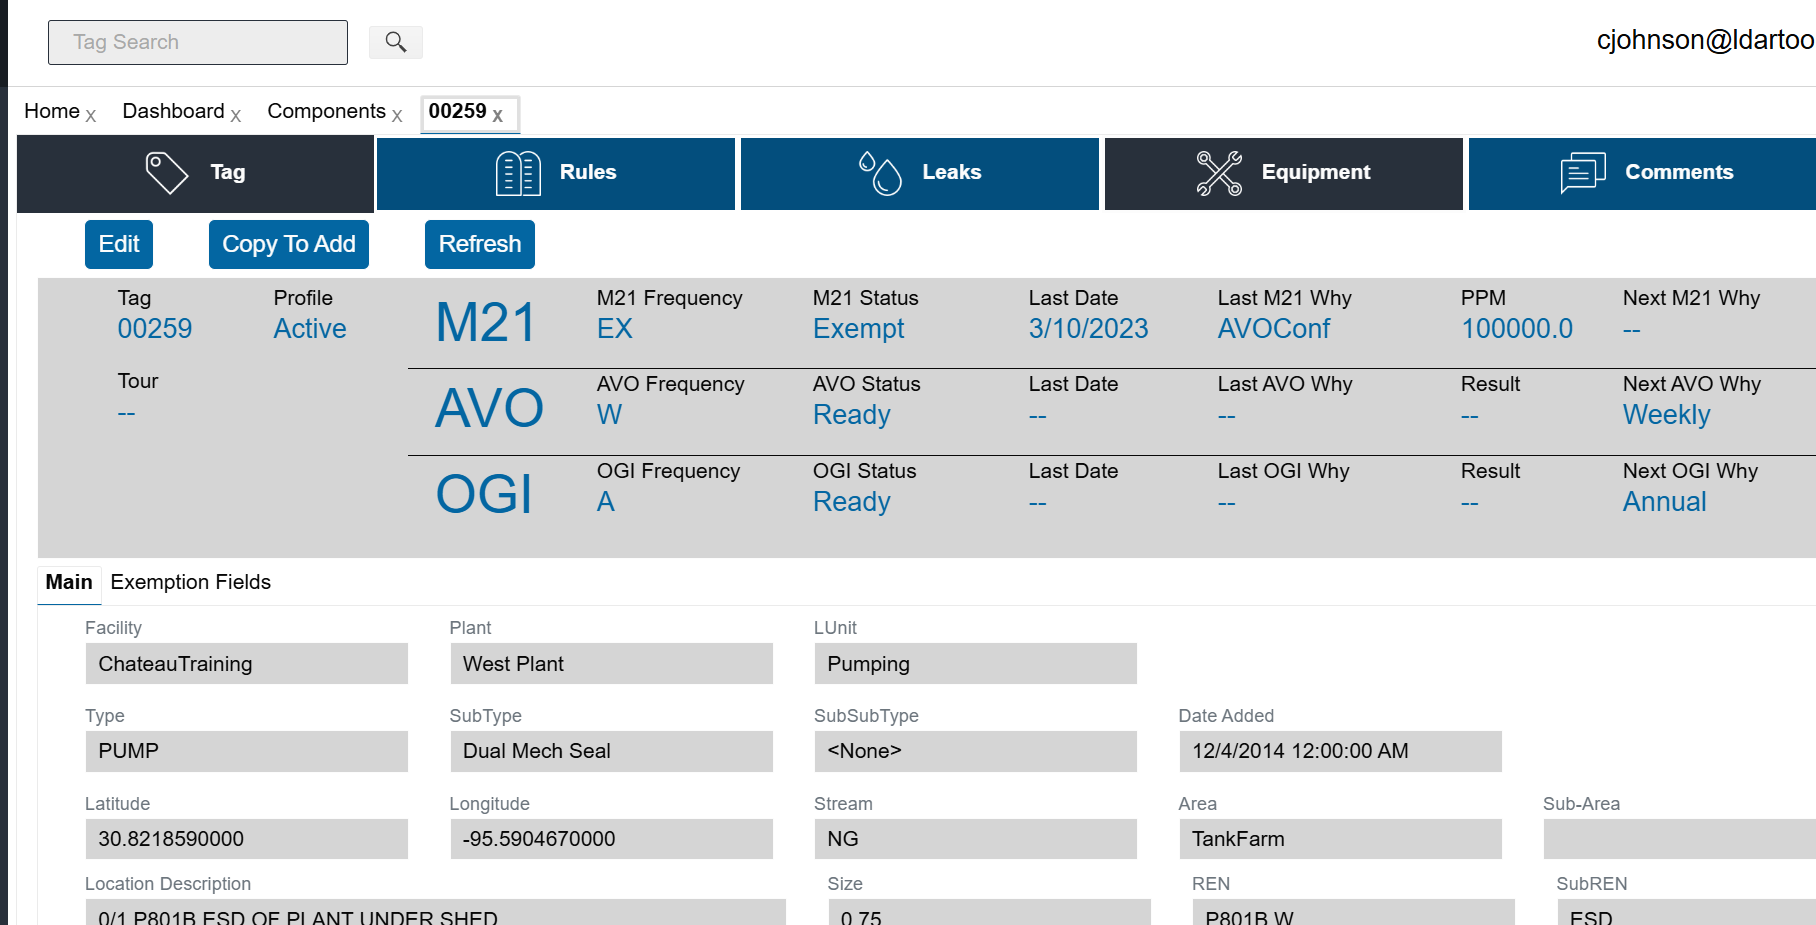Viewport: 1816px width, 925px height.
Task: Click the SubSubType field <None>
Action: (x=976, y=751)
